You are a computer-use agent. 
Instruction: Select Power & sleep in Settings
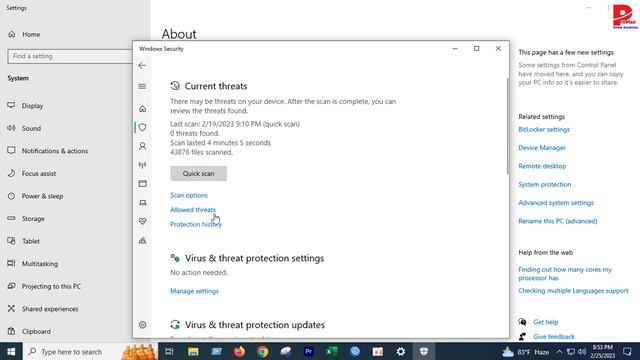tap(35, 196)
